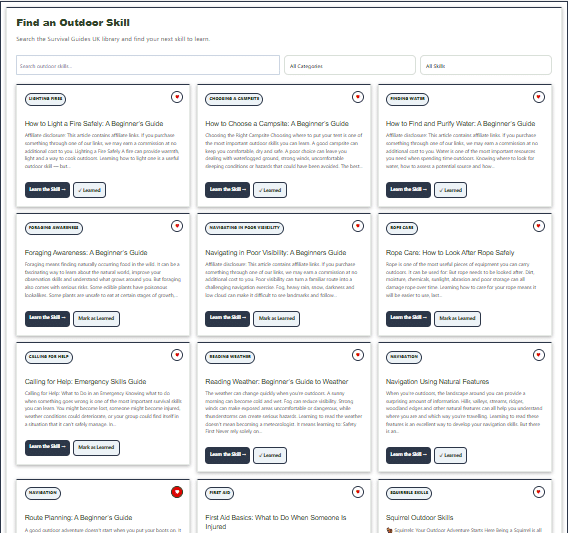
Task: Select the Squirrels Skills category tag
Action: 409,493
